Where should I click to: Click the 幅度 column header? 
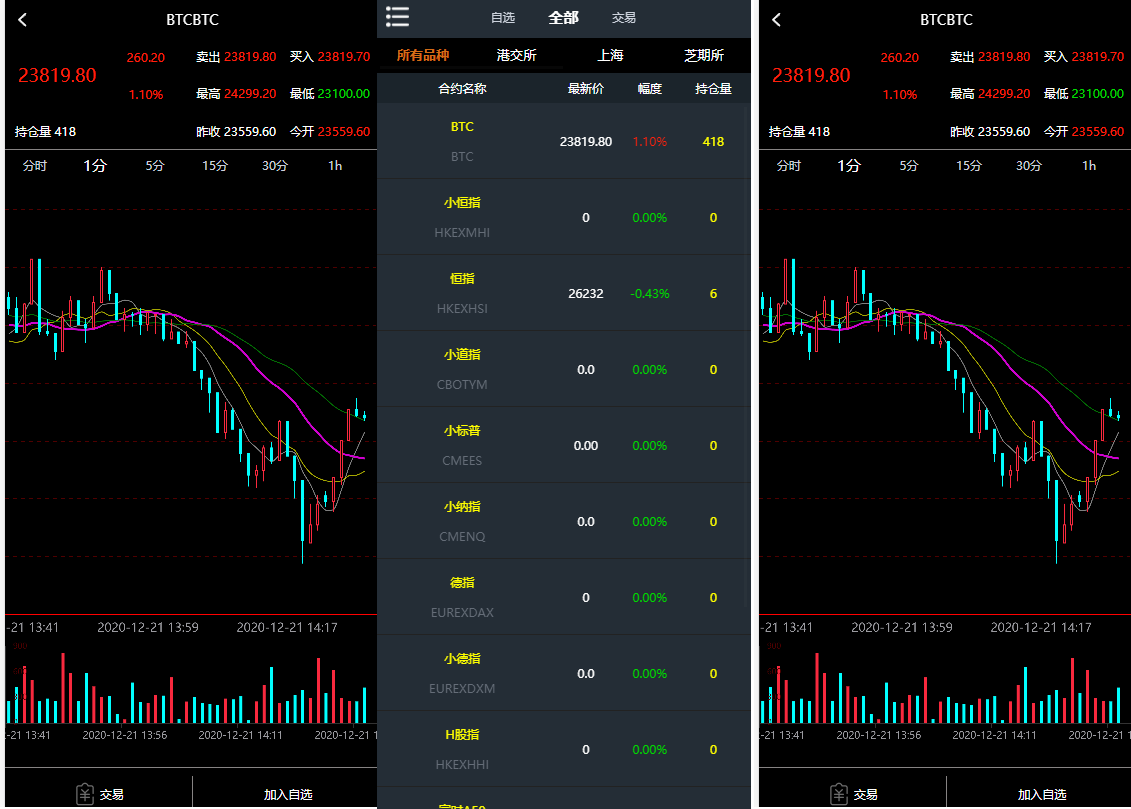point(649,89)
